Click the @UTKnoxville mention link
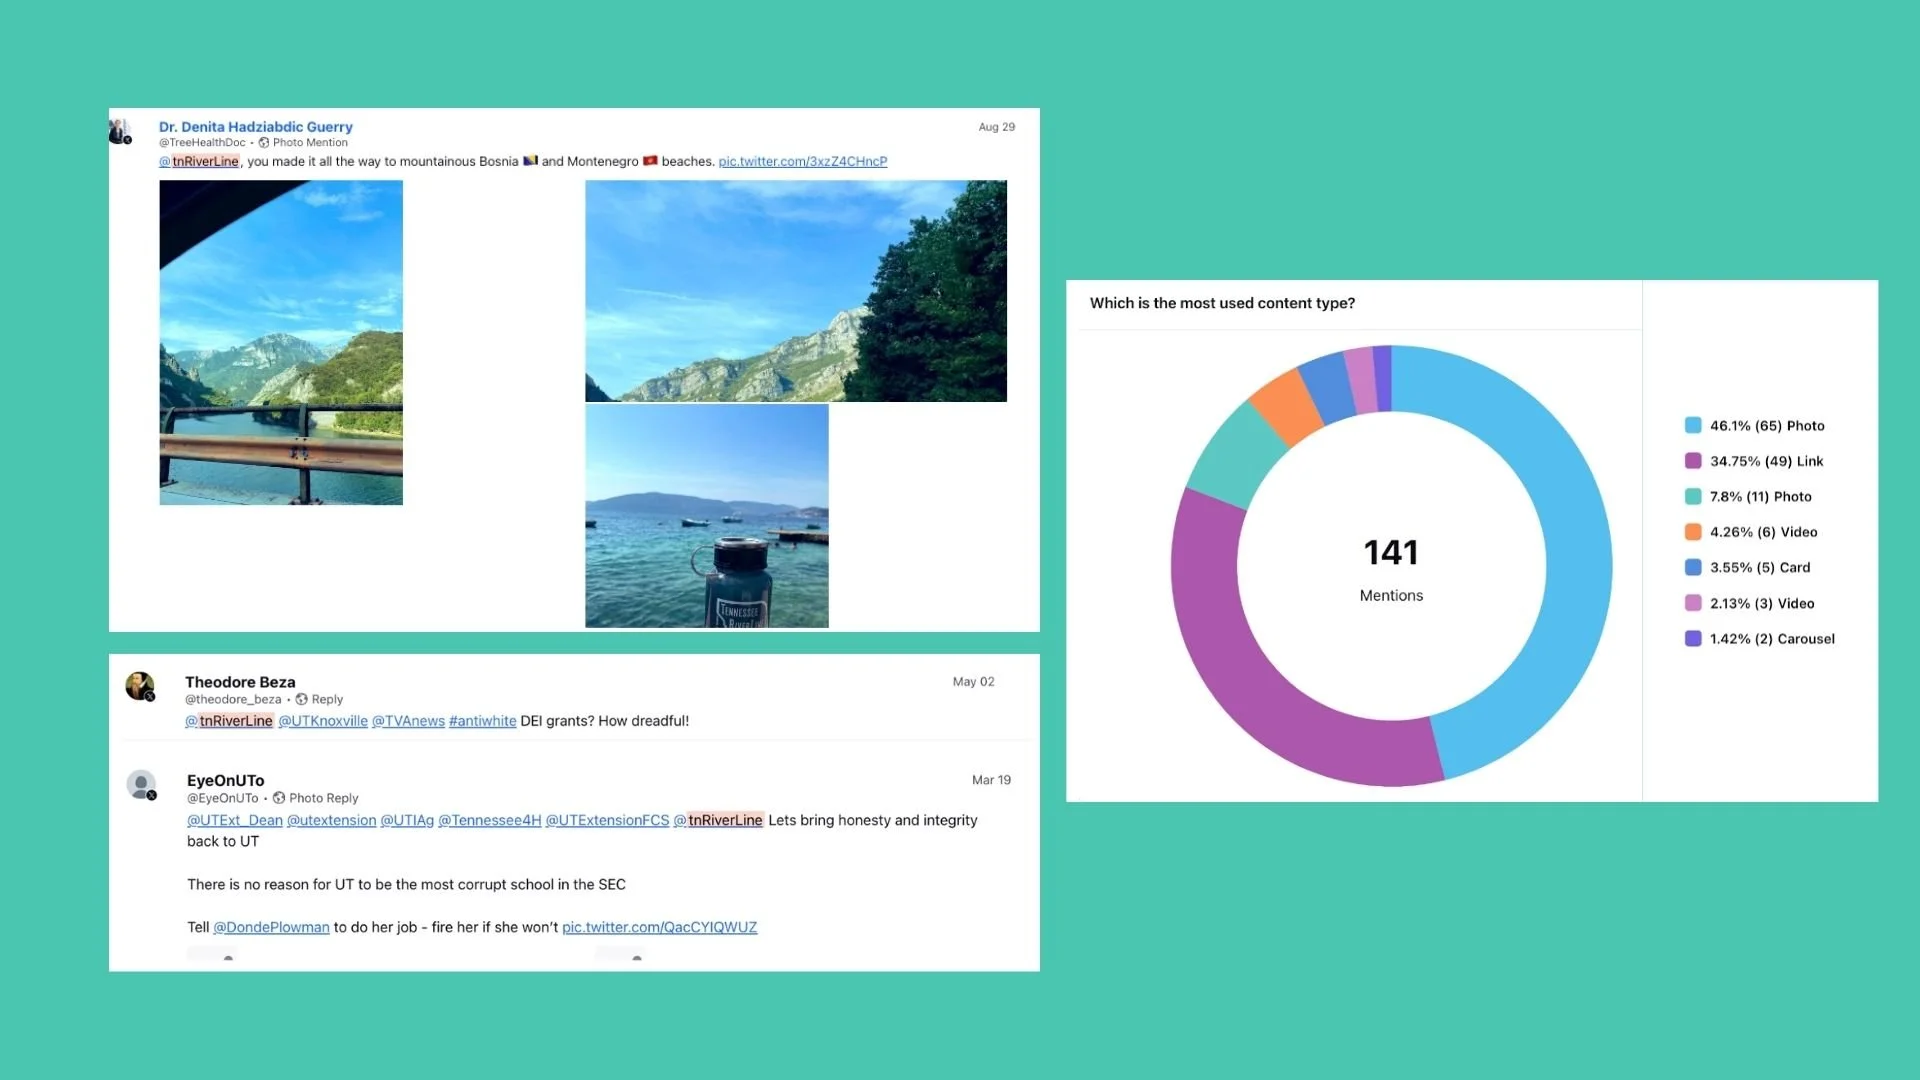 point(322,721)
